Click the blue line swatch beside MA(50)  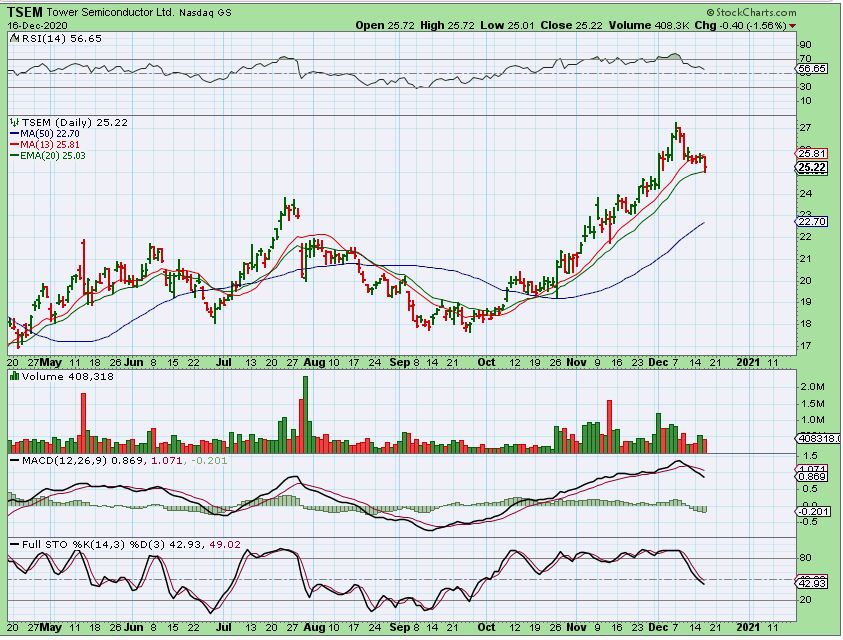click(15, 134)
